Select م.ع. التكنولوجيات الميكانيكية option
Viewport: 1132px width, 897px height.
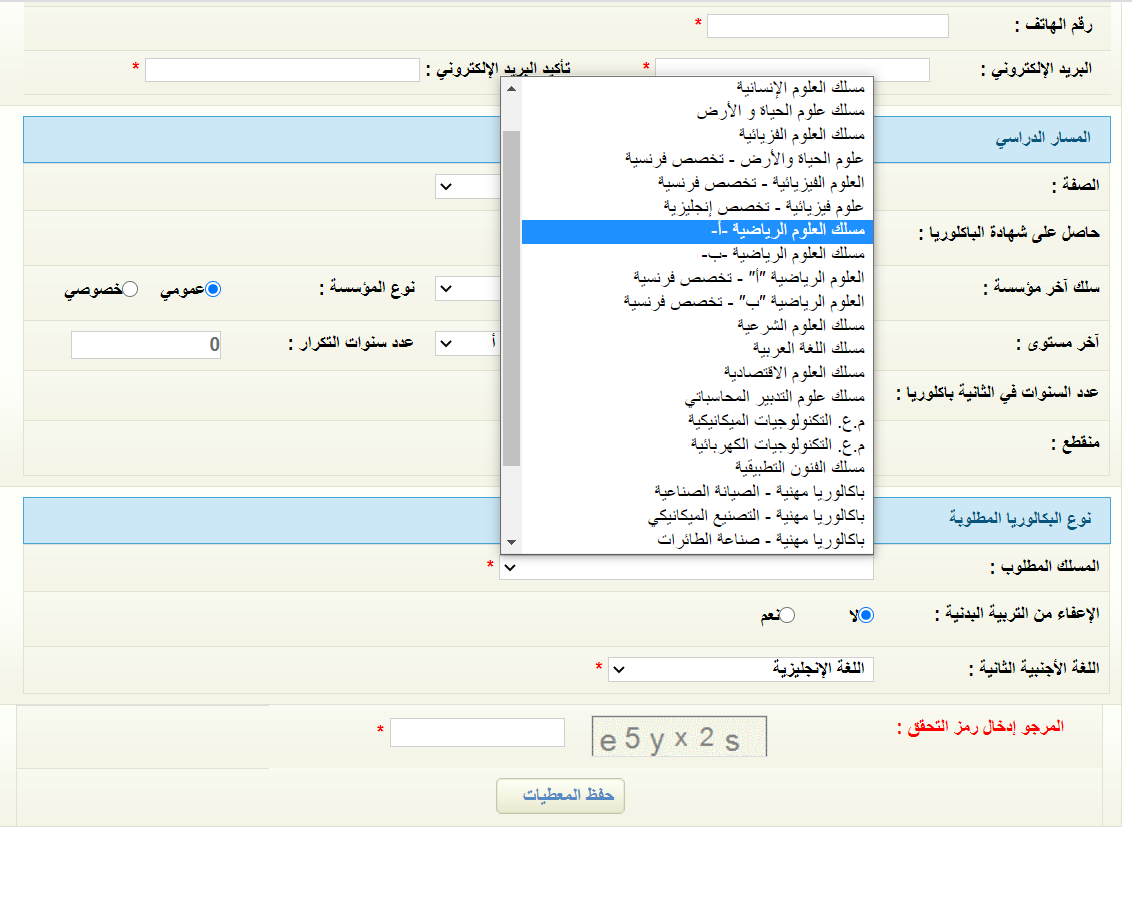click(697, 421)
